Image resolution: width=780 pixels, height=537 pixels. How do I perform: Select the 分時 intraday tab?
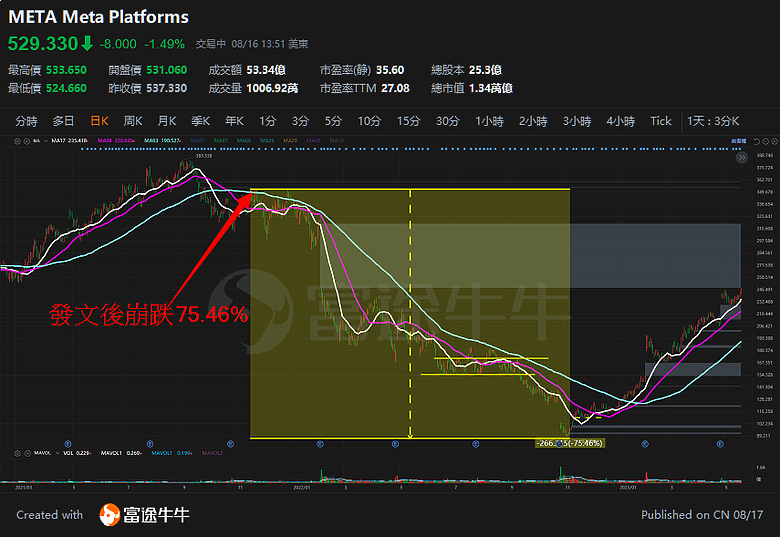pos(26,121)
